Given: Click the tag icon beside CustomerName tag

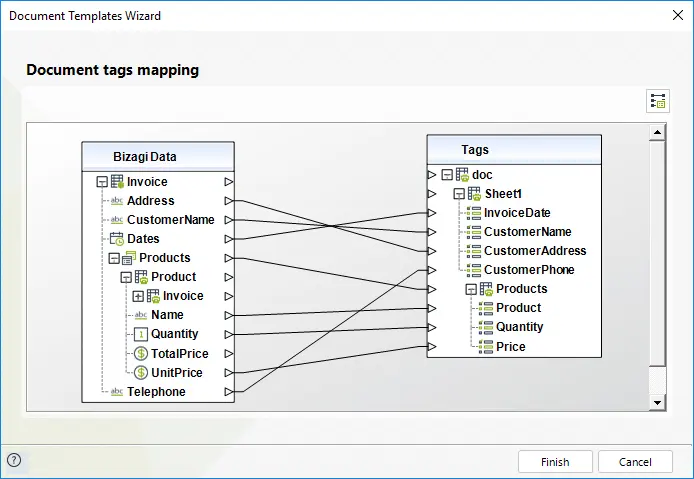Looking at the screenshot, I should (x=474, y=232).
